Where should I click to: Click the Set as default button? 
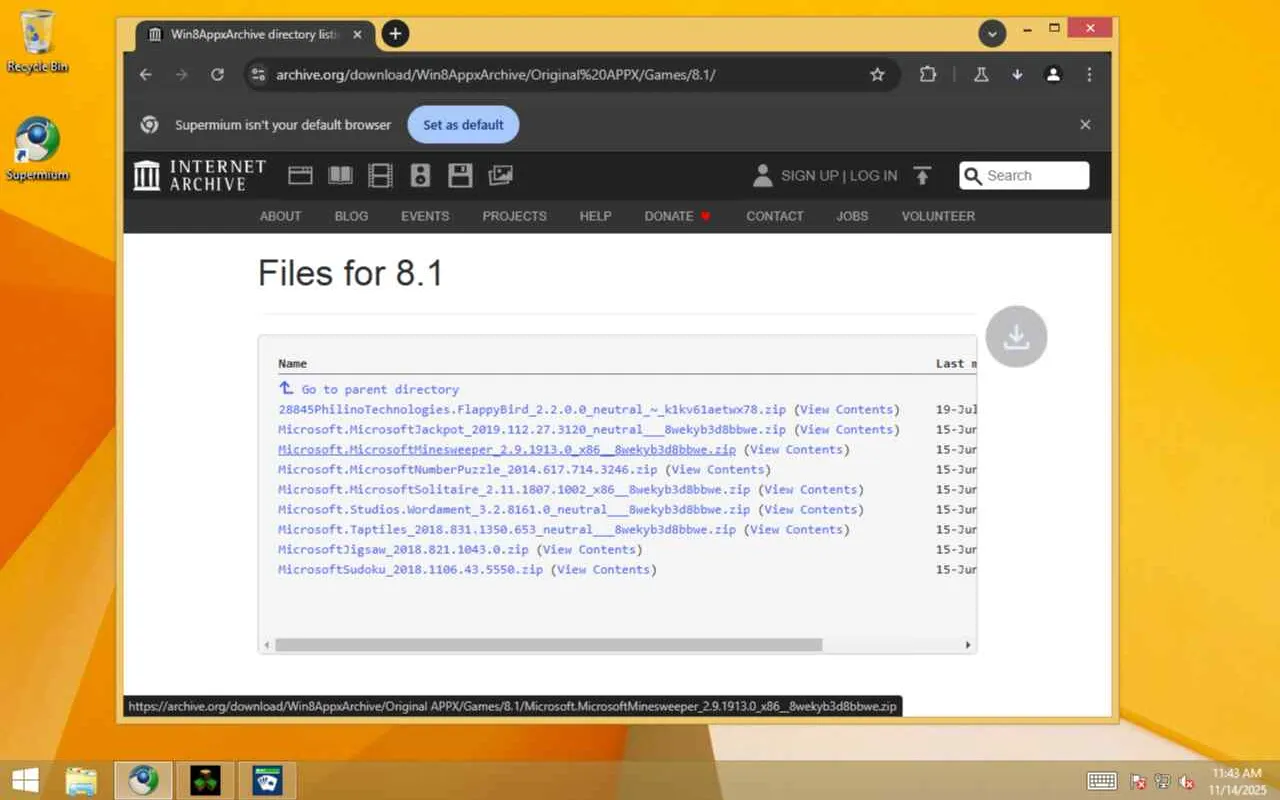(x=463, y=125)
